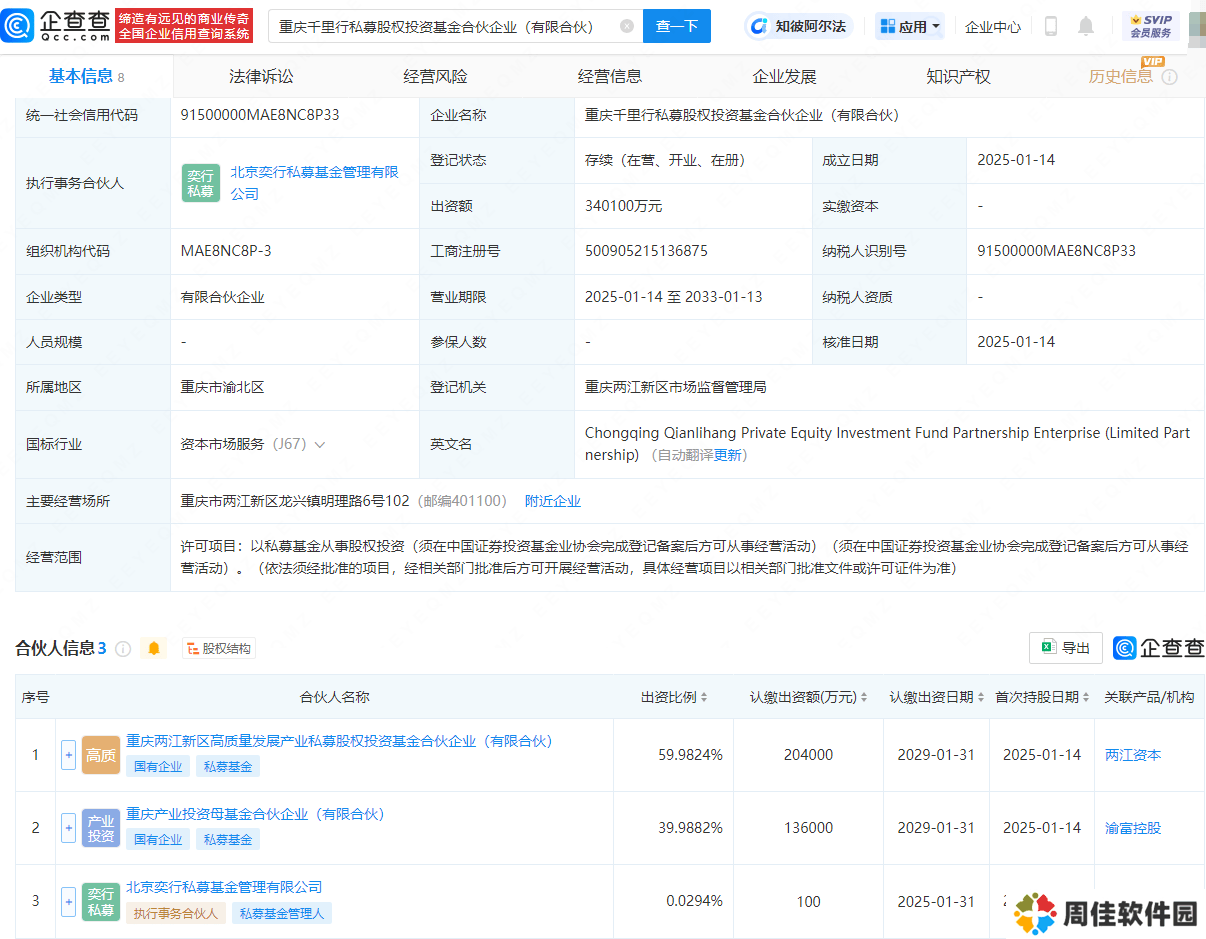This screenshot has height=939, width=1206.
Task: Click the 高质 logo badge in row 1
Action: point(101,755)
